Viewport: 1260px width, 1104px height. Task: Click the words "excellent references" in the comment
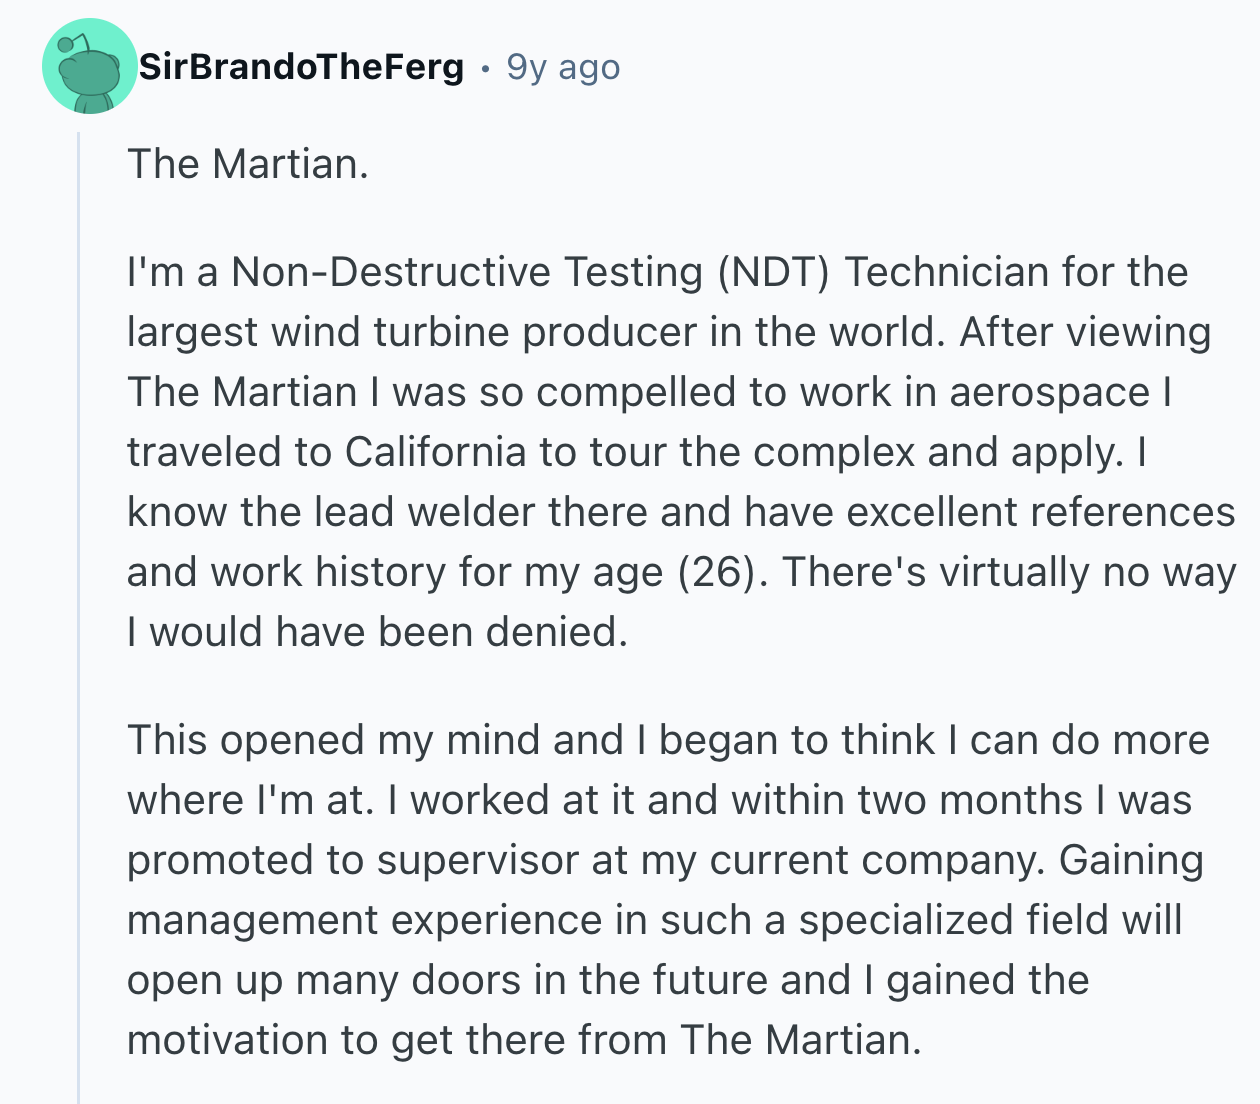[1040, 512]
